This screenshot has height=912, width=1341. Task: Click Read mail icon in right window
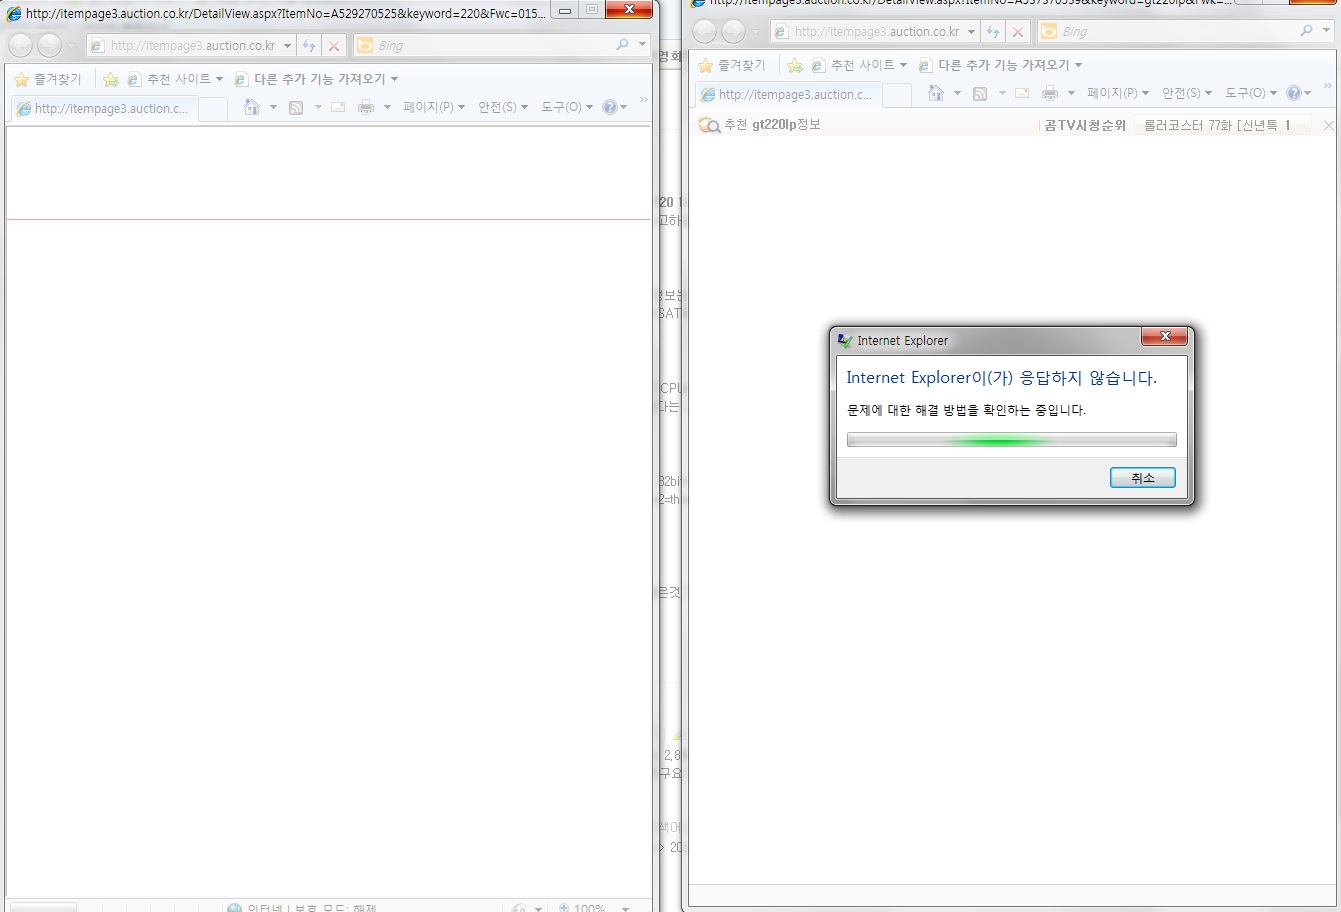tap(1022, 93)
